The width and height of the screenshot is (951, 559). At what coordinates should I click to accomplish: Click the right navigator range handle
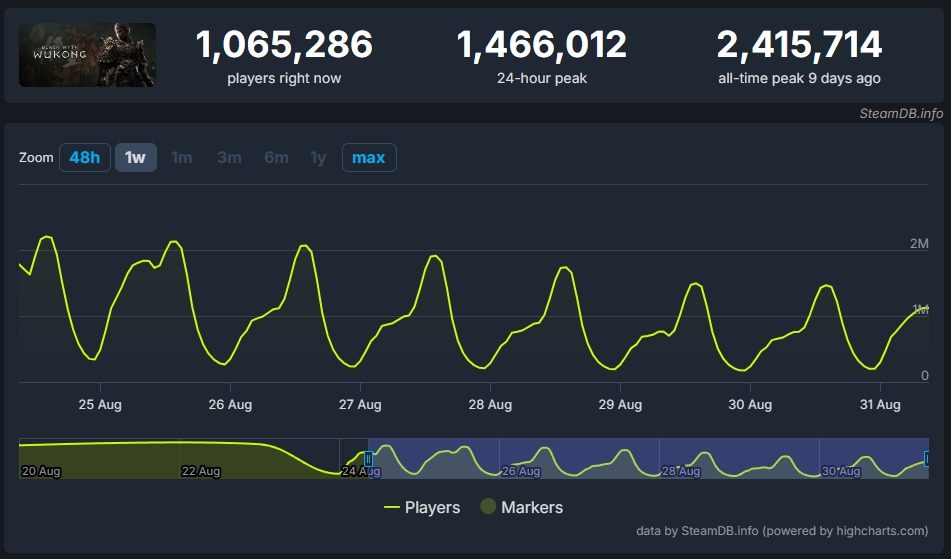(x=926, y=458)
